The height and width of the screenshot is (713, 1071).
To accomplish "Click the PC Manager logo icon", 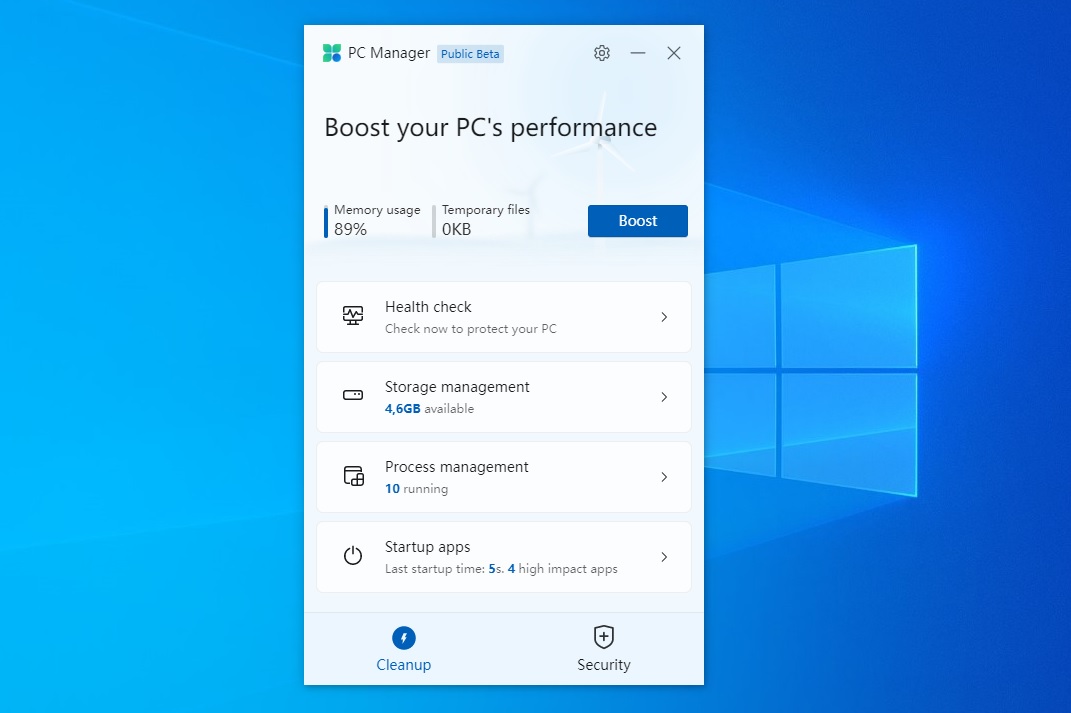I will coord(331,53).
